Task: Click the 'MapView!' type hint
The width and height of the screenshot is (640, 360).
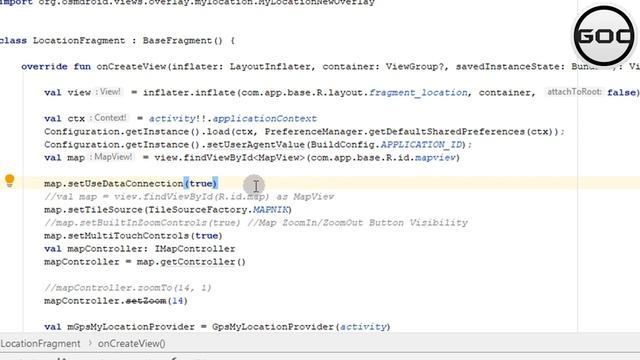Action: (x=112, y=157)
